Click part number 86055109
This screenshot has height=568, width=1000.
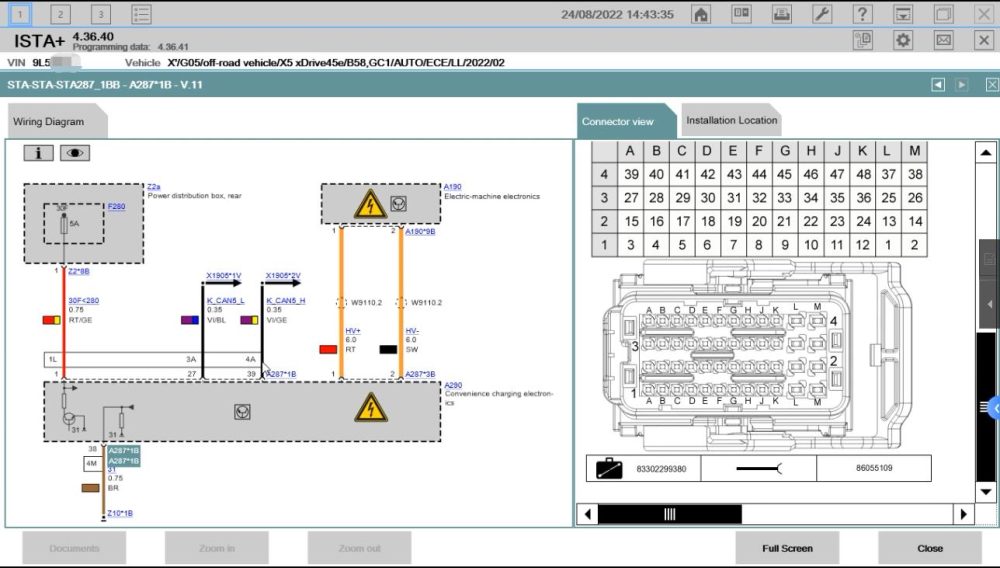pos(874,468)
